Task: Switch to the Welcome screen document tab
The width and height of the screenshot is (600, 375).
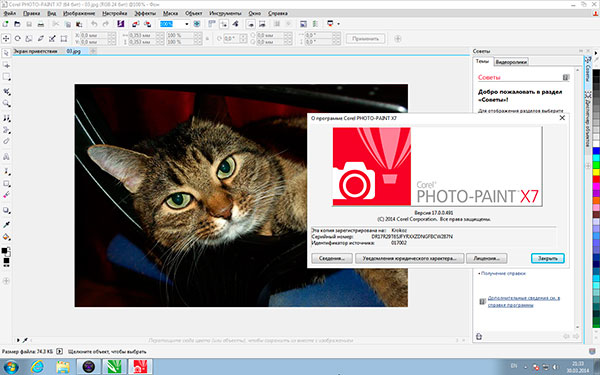Action: [36, 51]
